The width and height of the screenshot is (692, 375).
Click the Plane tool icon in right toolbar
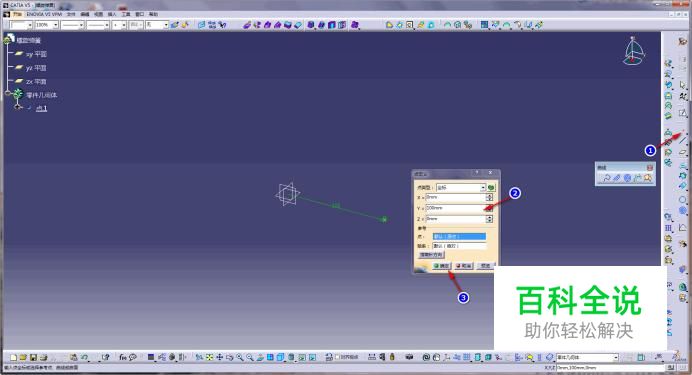pyautogui.click(x=683, y=153)
